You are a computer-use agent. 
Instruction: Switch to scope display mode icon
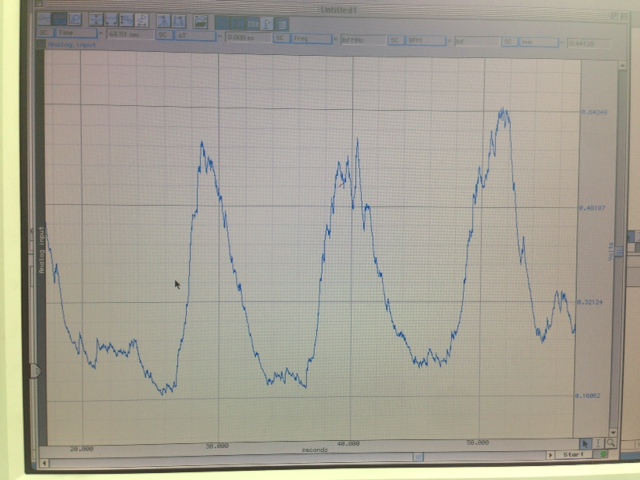(x=61, y=19)
